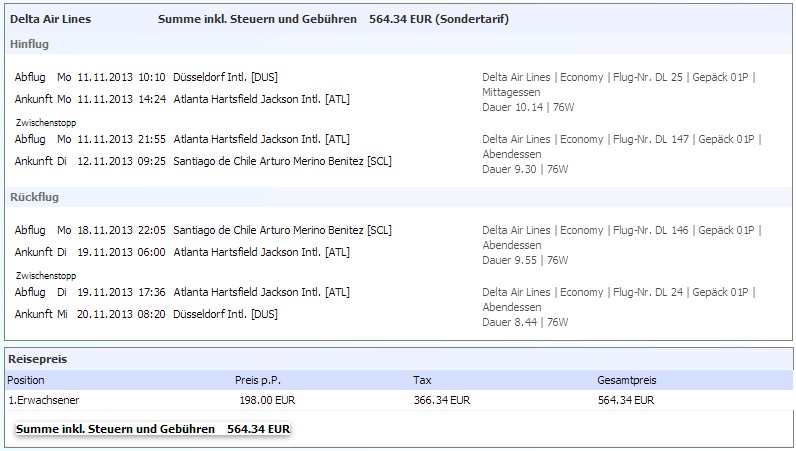Select the Flug-Nr. DL 146 details text
Viewport: 796px width, 451px height.
(651, 230)
